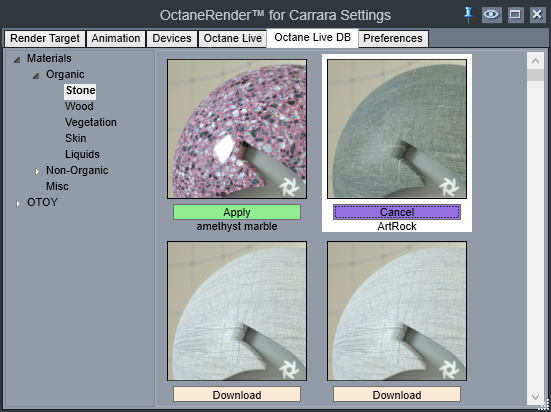Screen dimensions: 551x412
Task: Select the thumbnail above the right Download button
Action: 397,311
